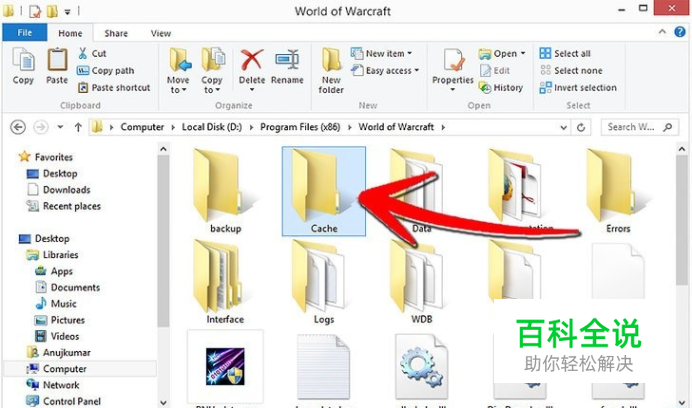
Task: Click the navigation pane scroll up arrow
Action: coord(163,149)
